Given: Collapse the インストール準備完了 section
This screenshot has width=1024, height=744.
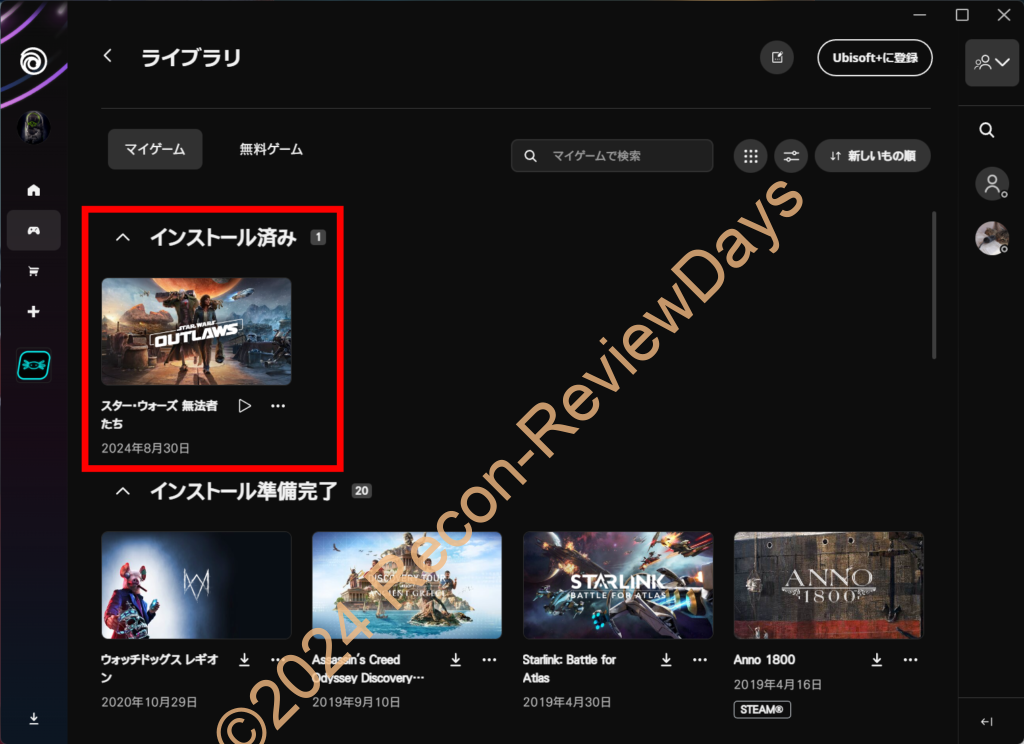Looking at the screenshot, I should click(x=123, y=491).
